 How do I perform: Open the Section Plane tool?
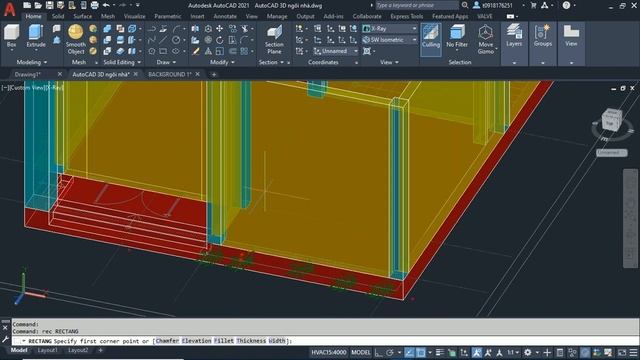coord(274,39)
